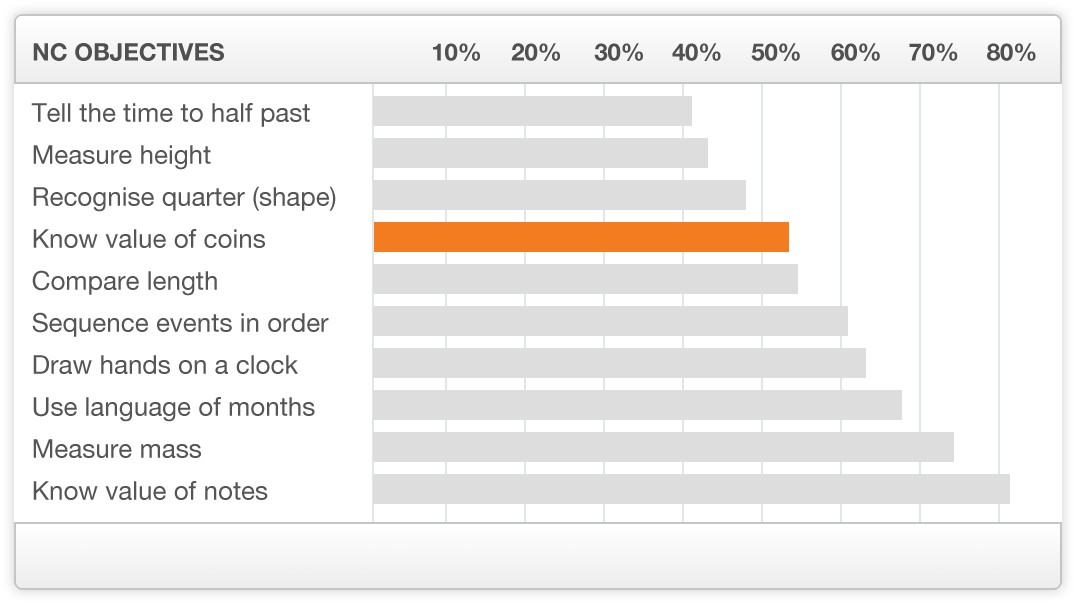
Task: Select the Recognise quarter (shape) bar
Action: pos(559,195)
